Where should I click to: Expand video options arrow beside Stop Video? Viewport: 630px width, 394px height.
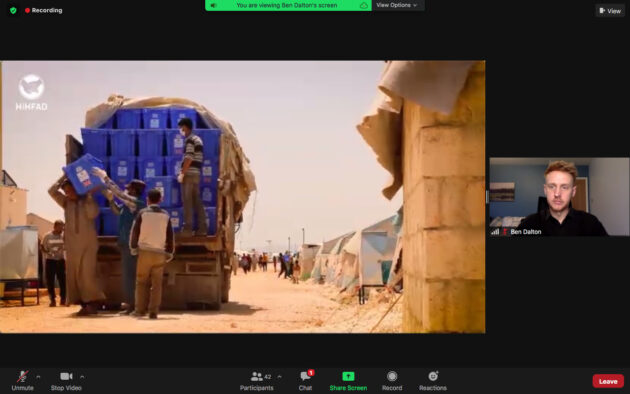82,377
